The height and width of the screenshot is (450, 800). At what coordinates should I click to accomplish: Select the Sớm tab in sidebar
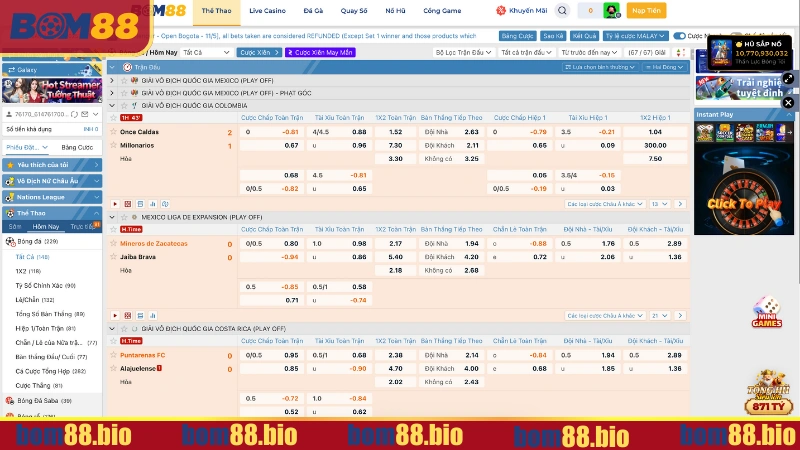pyautogui.click(x=15, y=227)
